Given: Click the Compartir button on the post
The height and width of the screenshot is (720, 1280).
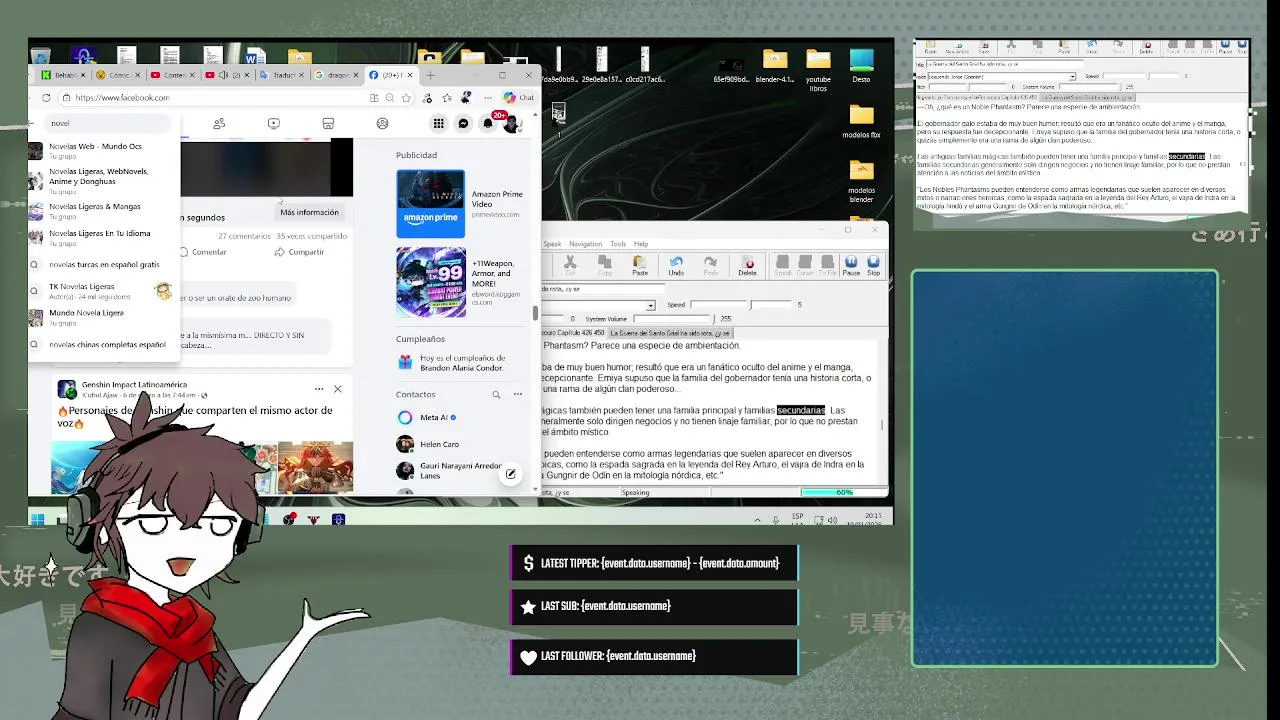Looking at the screenshot, I should click(299, 252).
